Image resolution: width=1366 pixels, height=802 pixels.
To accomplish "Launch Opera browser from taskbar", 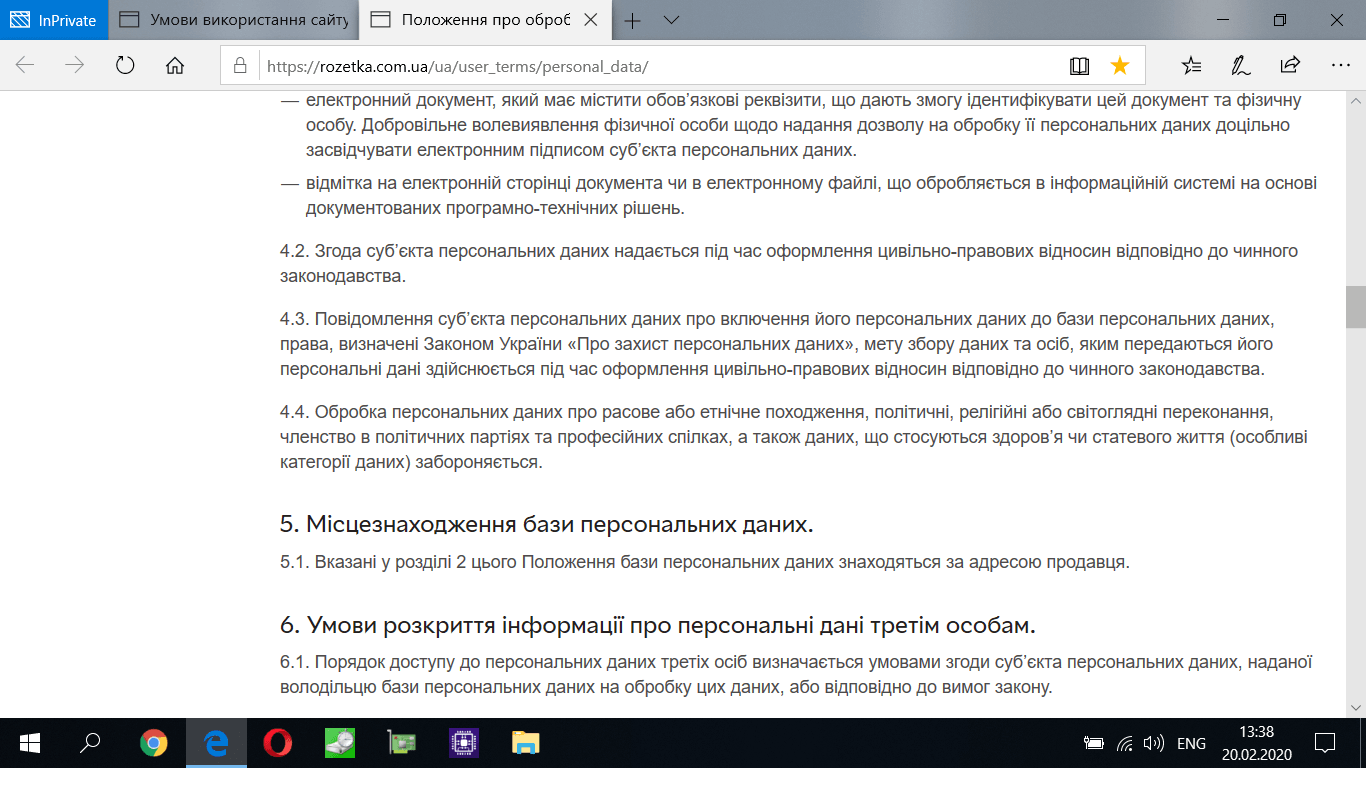I will [x=278, y=743].
